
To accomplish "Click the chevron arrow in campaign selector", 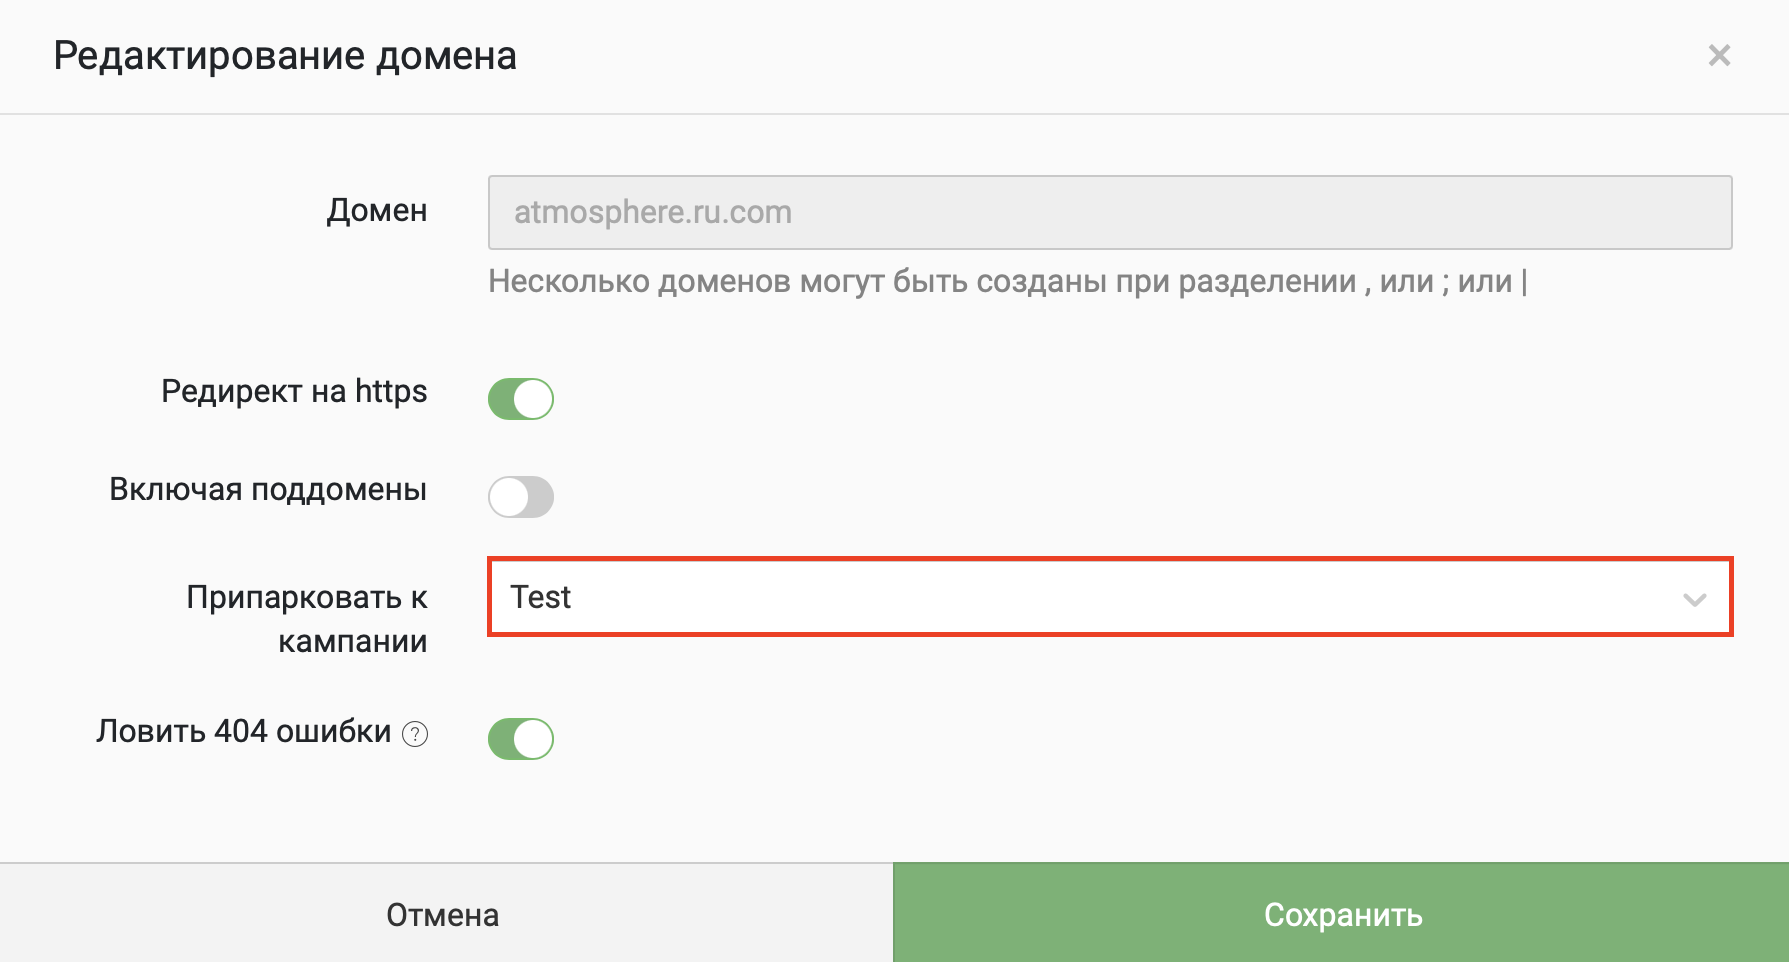I will 1694,600.
